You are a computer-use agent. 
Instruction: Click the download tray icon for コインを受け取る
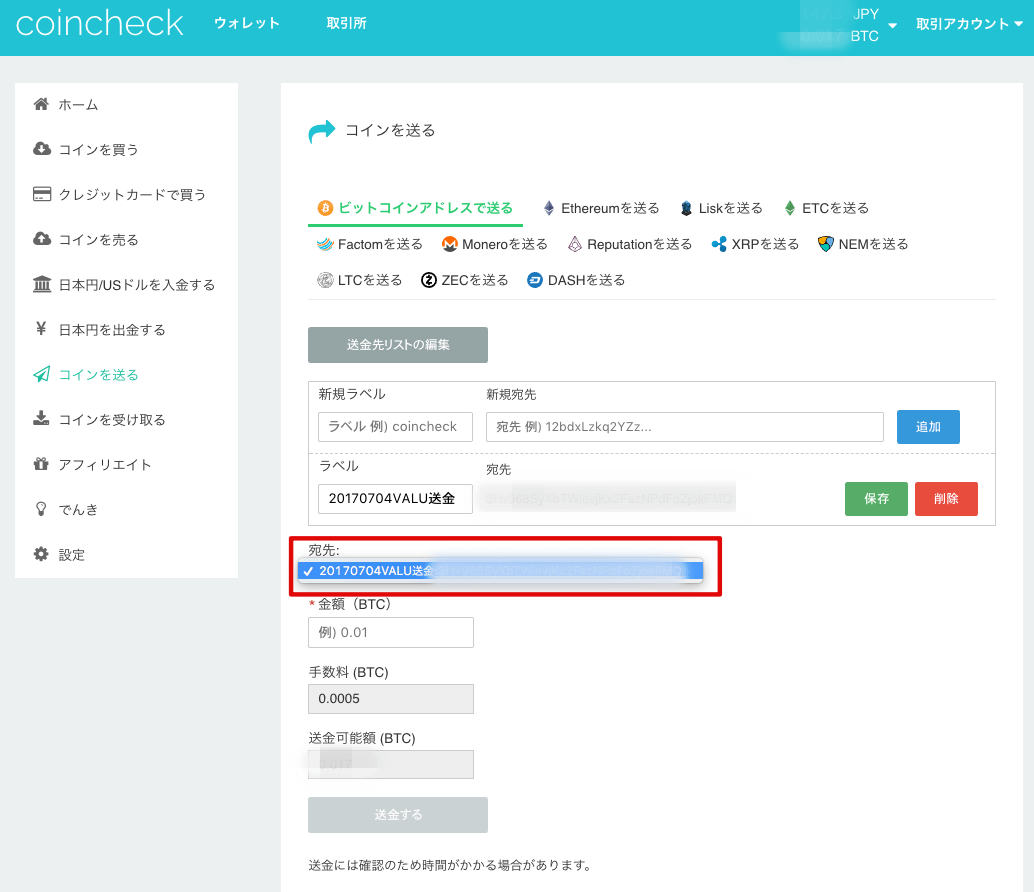click(x=42, y=419)
